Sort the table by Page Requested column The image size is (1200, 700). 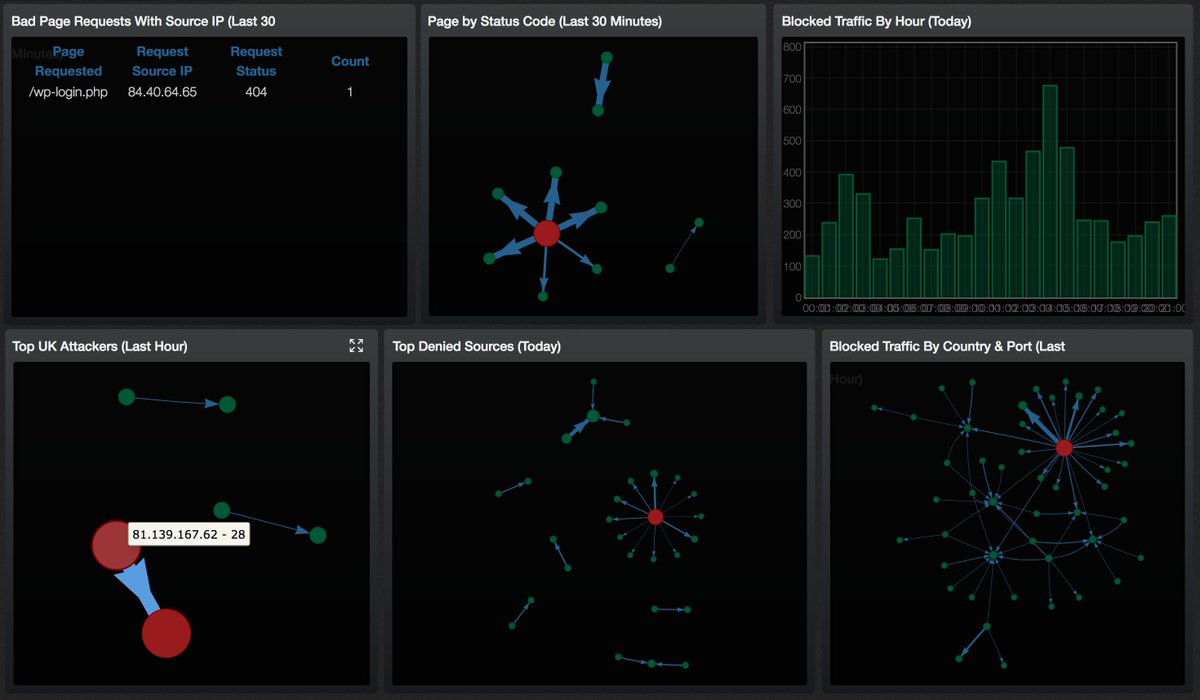pyautogui.click(x=68, y=61)
